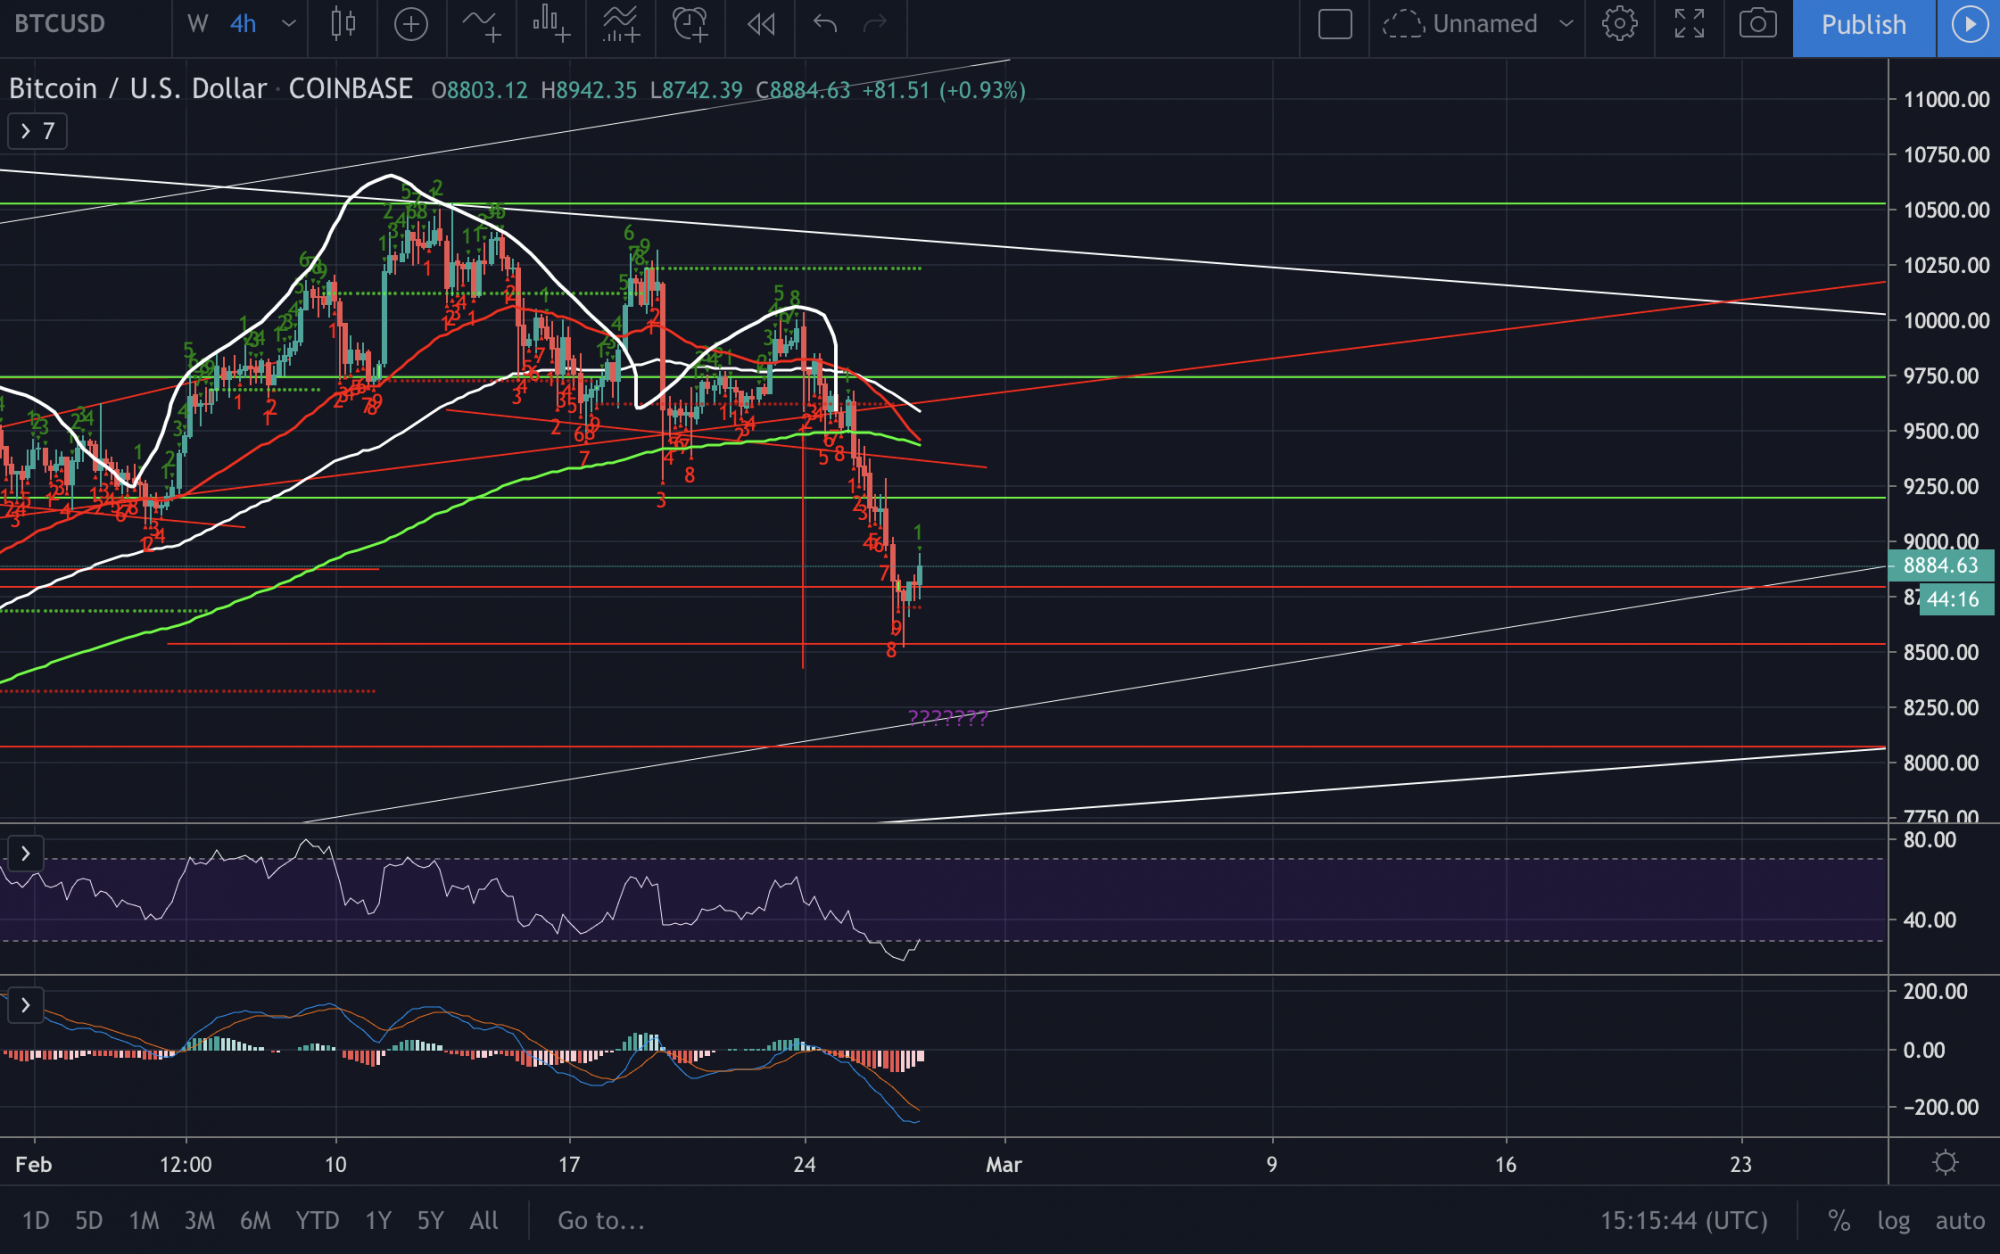
Task: Expand the collapsed indicator legend showing 7
Action: (x=37, y=131)
